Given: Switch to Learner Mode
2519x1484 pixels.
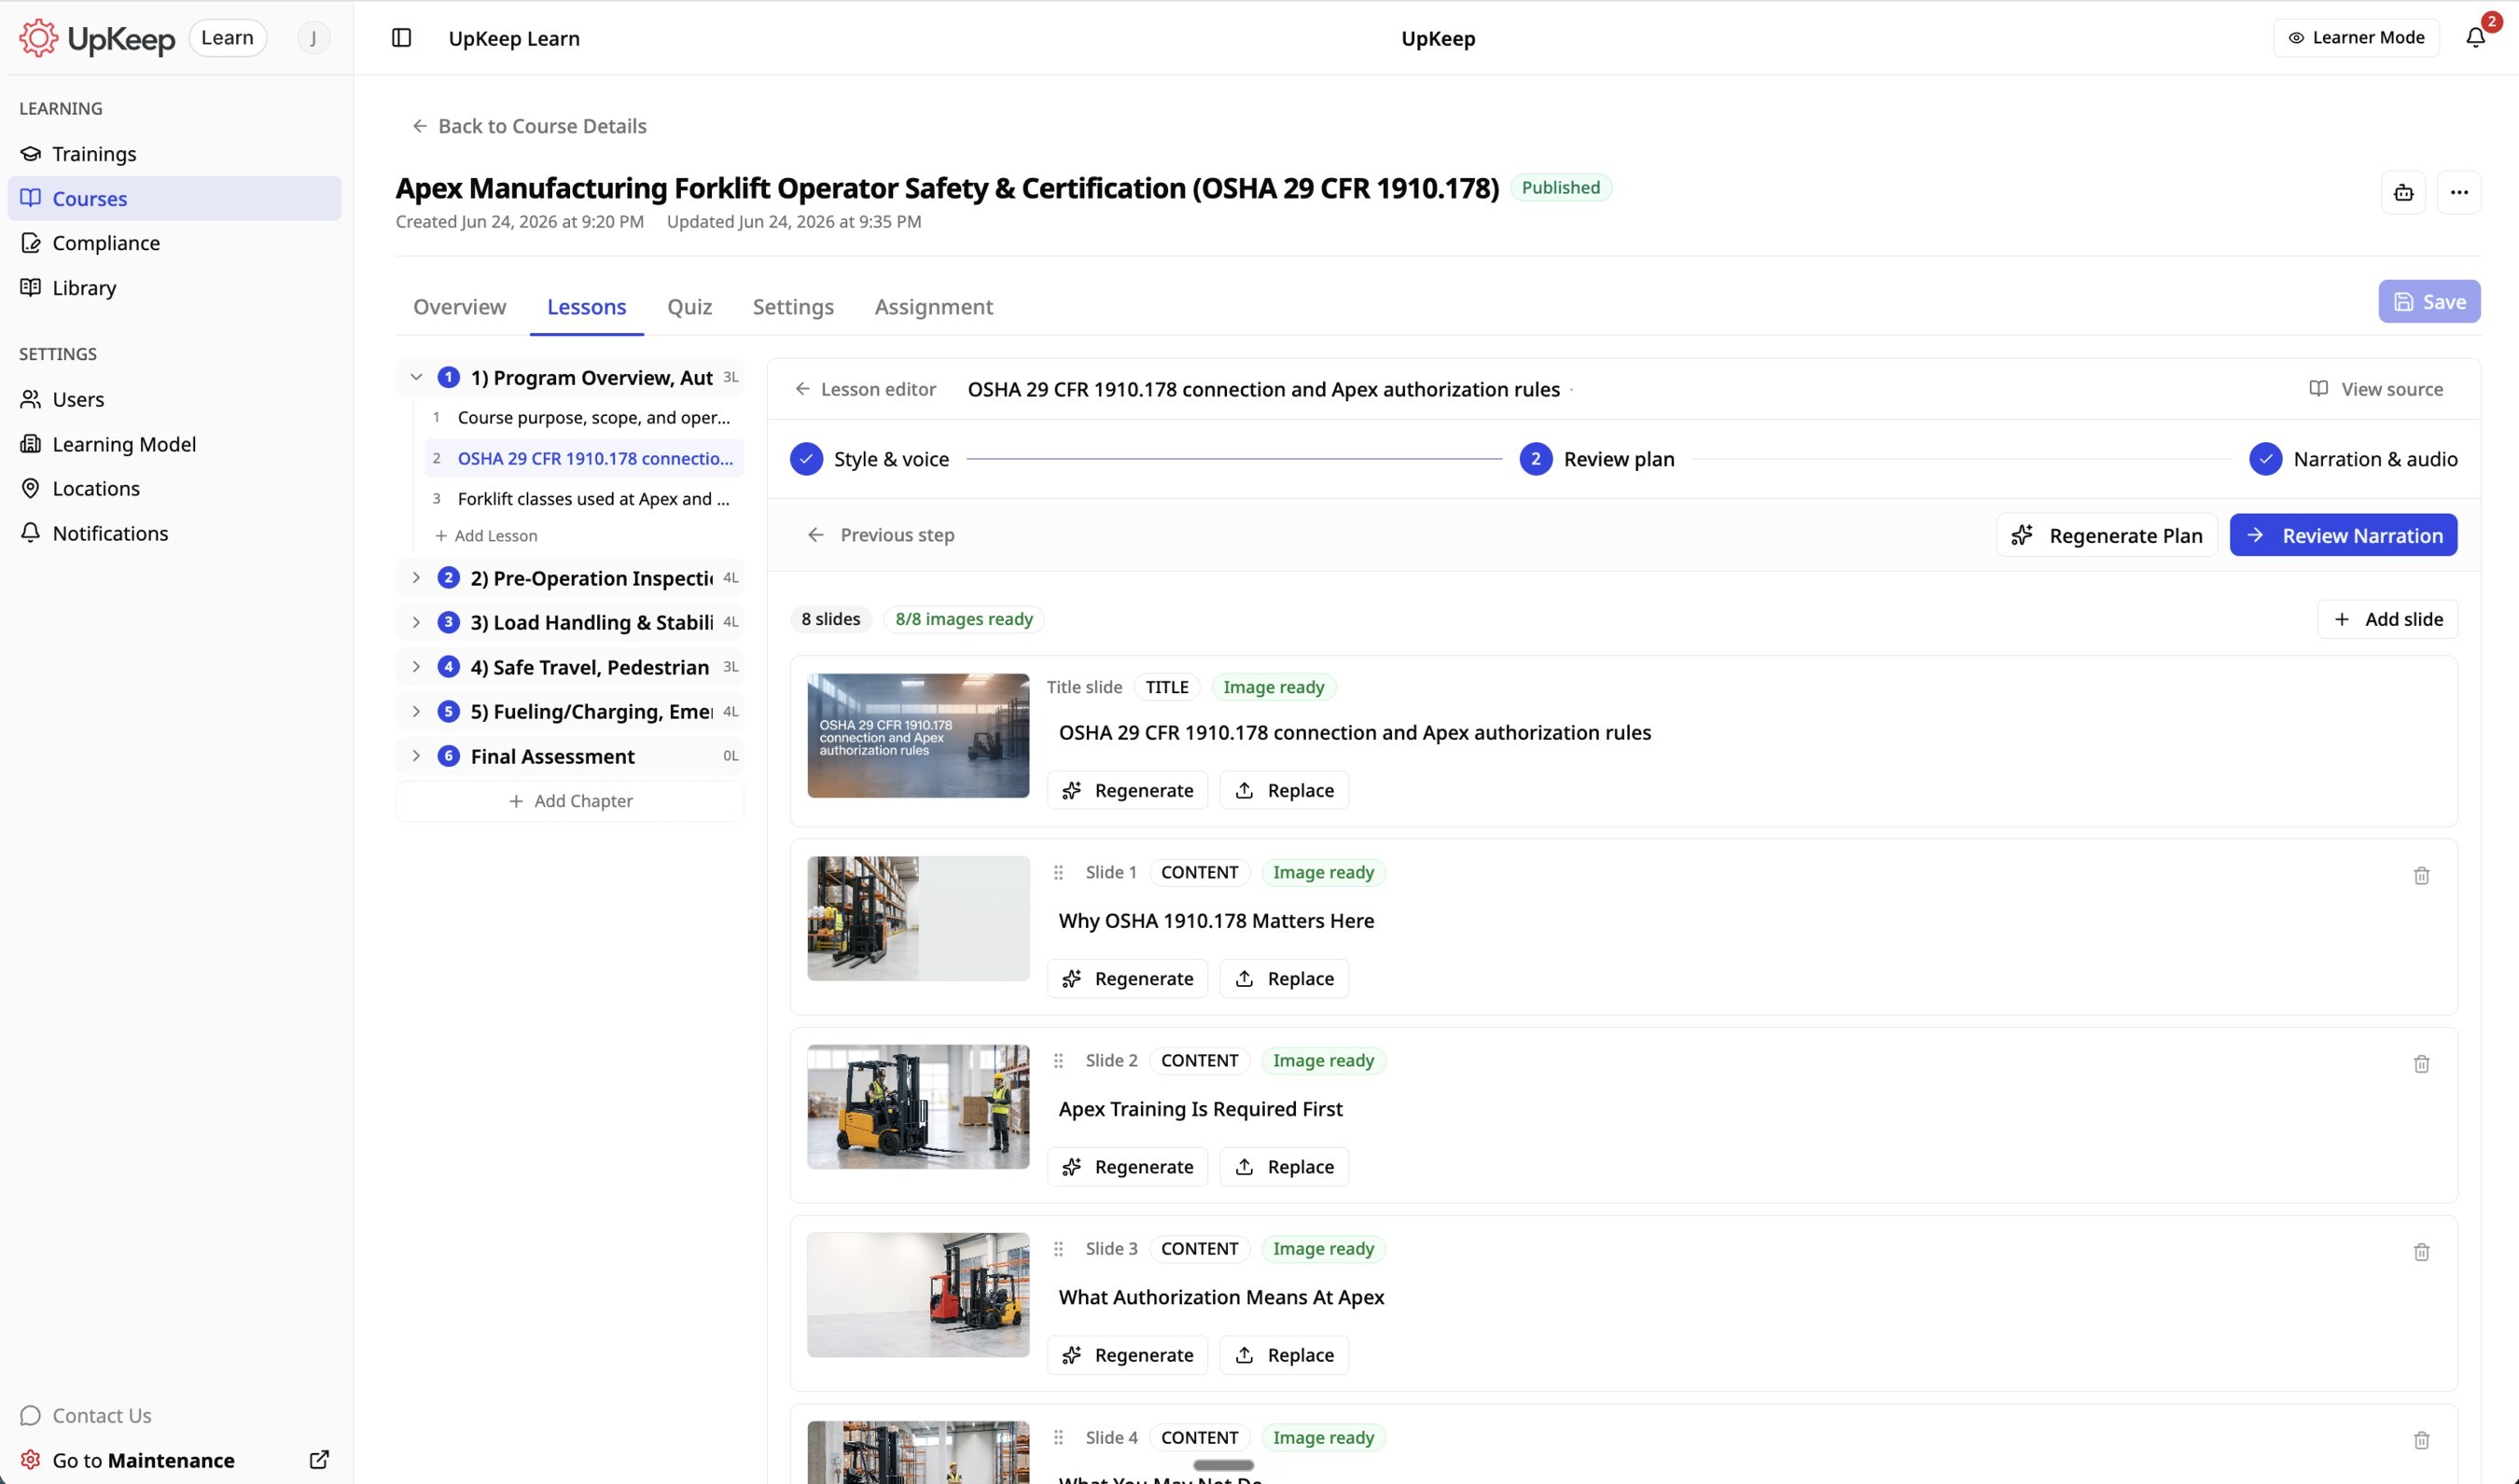Looking at the screenshot, I should pyautogui.click(x=2356, y=38).
